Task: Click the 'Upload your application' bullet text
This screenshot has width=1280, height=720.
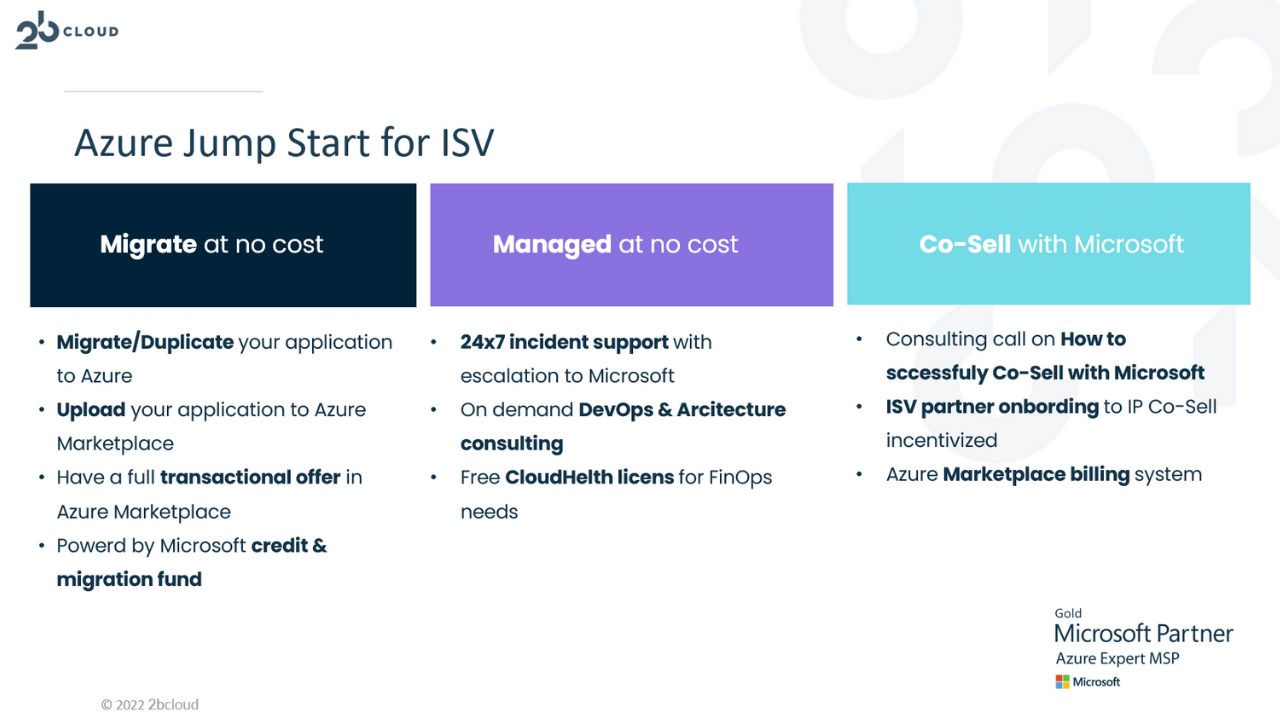Action: click(x=211, y=410)
